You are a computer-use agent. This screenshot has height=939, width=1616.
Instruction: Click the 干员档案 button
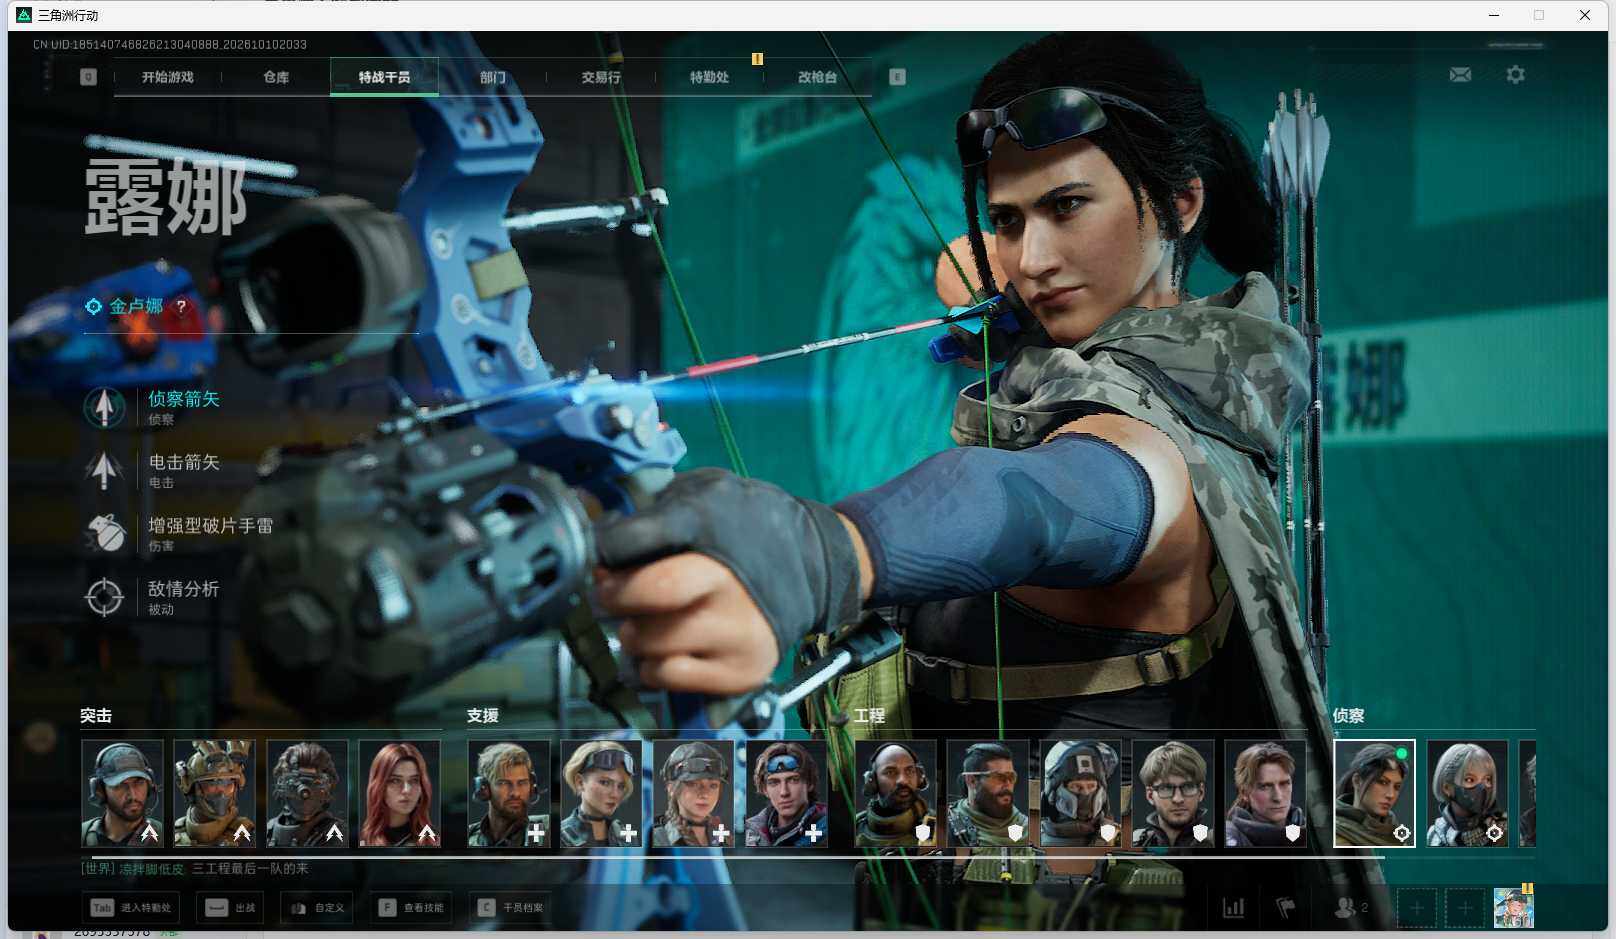coord(511,908)
